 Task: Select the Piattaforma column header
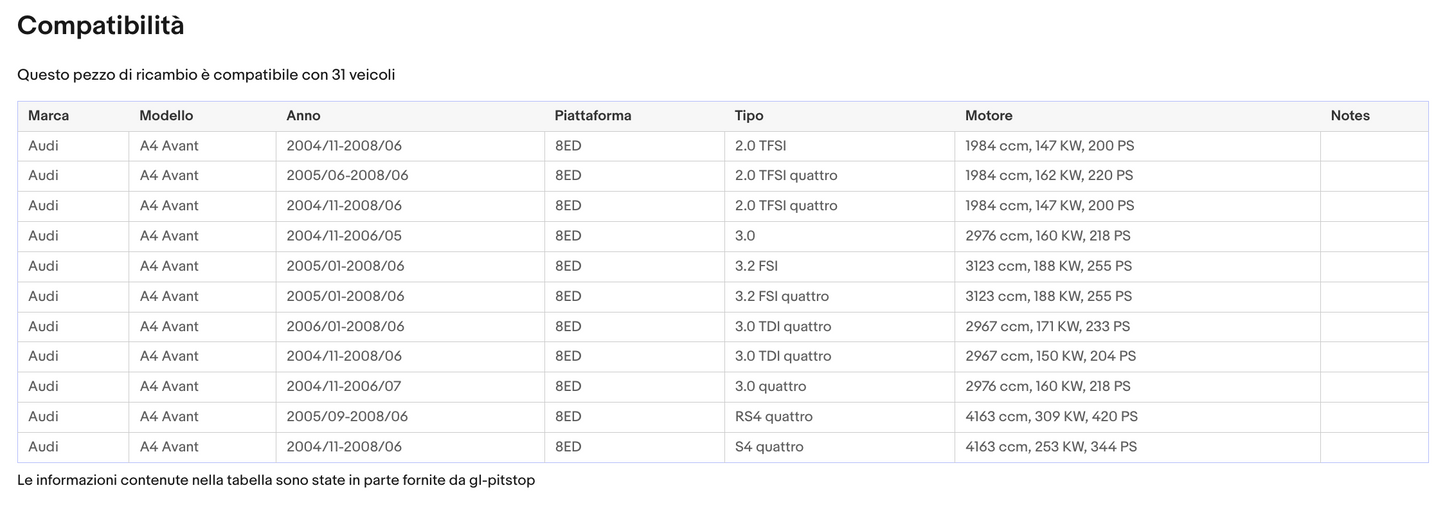click(593, 116)
